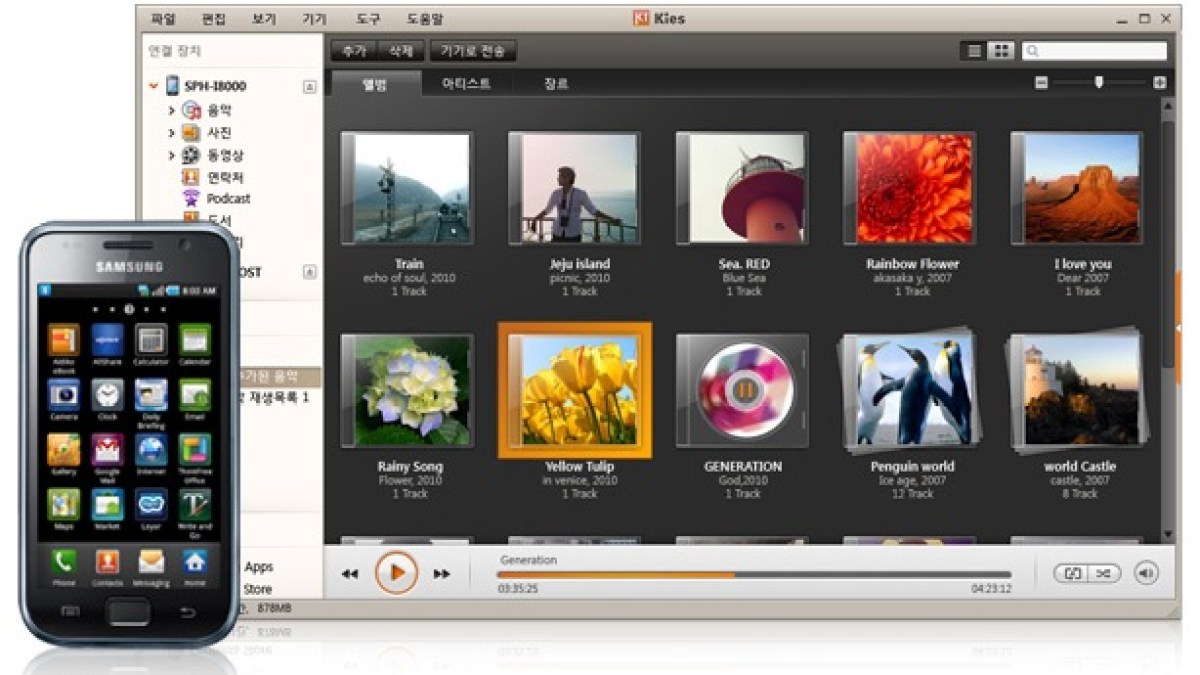Open the 파일 (File) menu

[162, 19]
